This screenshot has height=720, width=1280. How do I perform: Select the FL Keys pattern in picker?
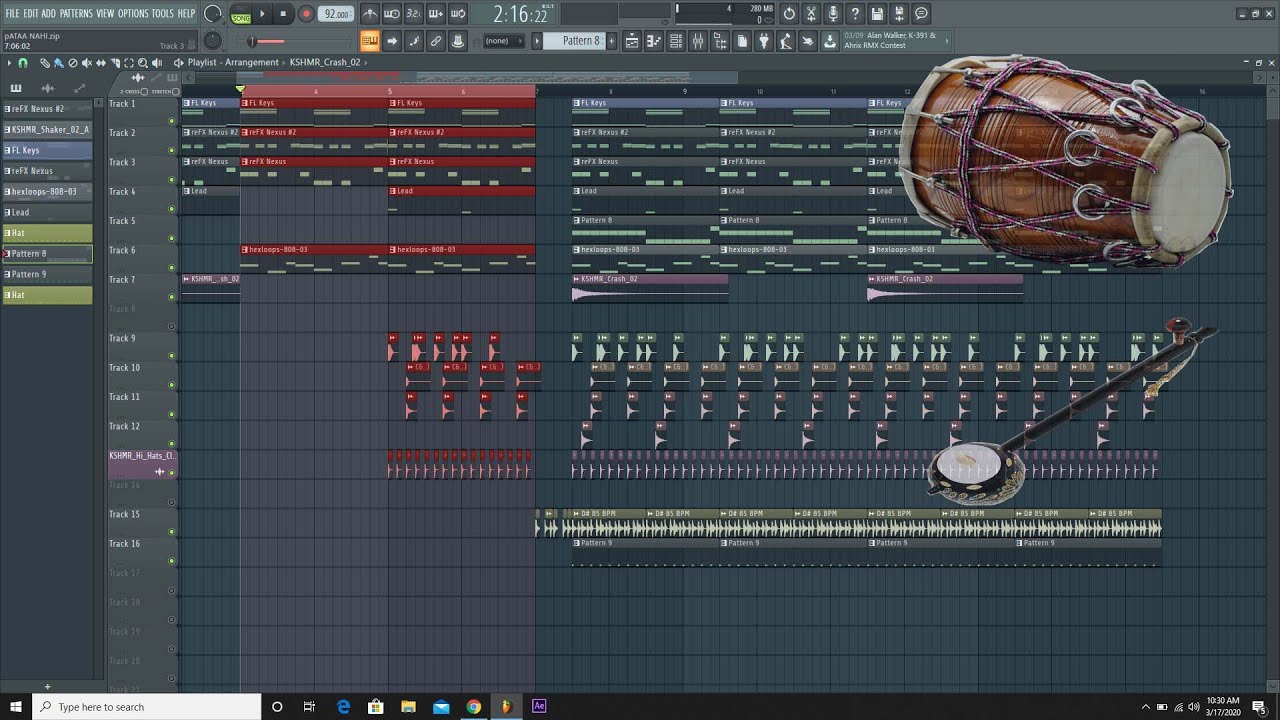click(x=47, y=150)
